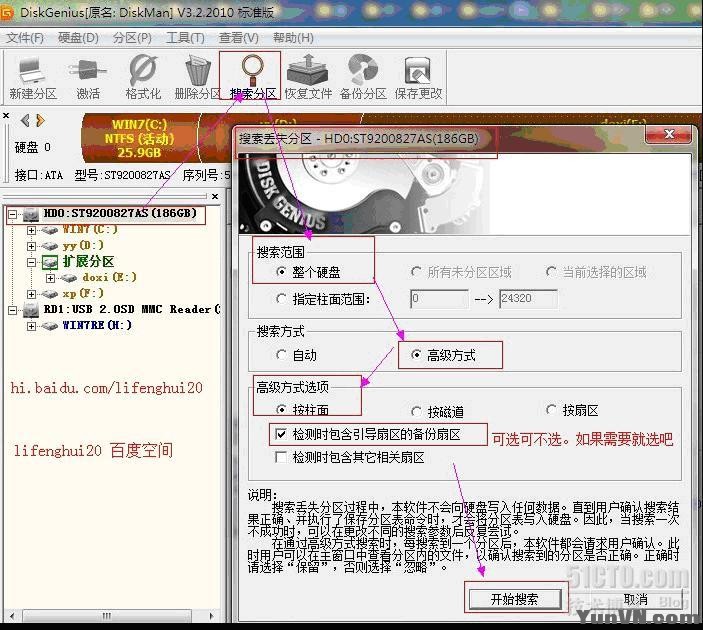This screenshot has height=630, width=703.
Task: Click the 删除分区 trash icon
Action: click(198, 70)
